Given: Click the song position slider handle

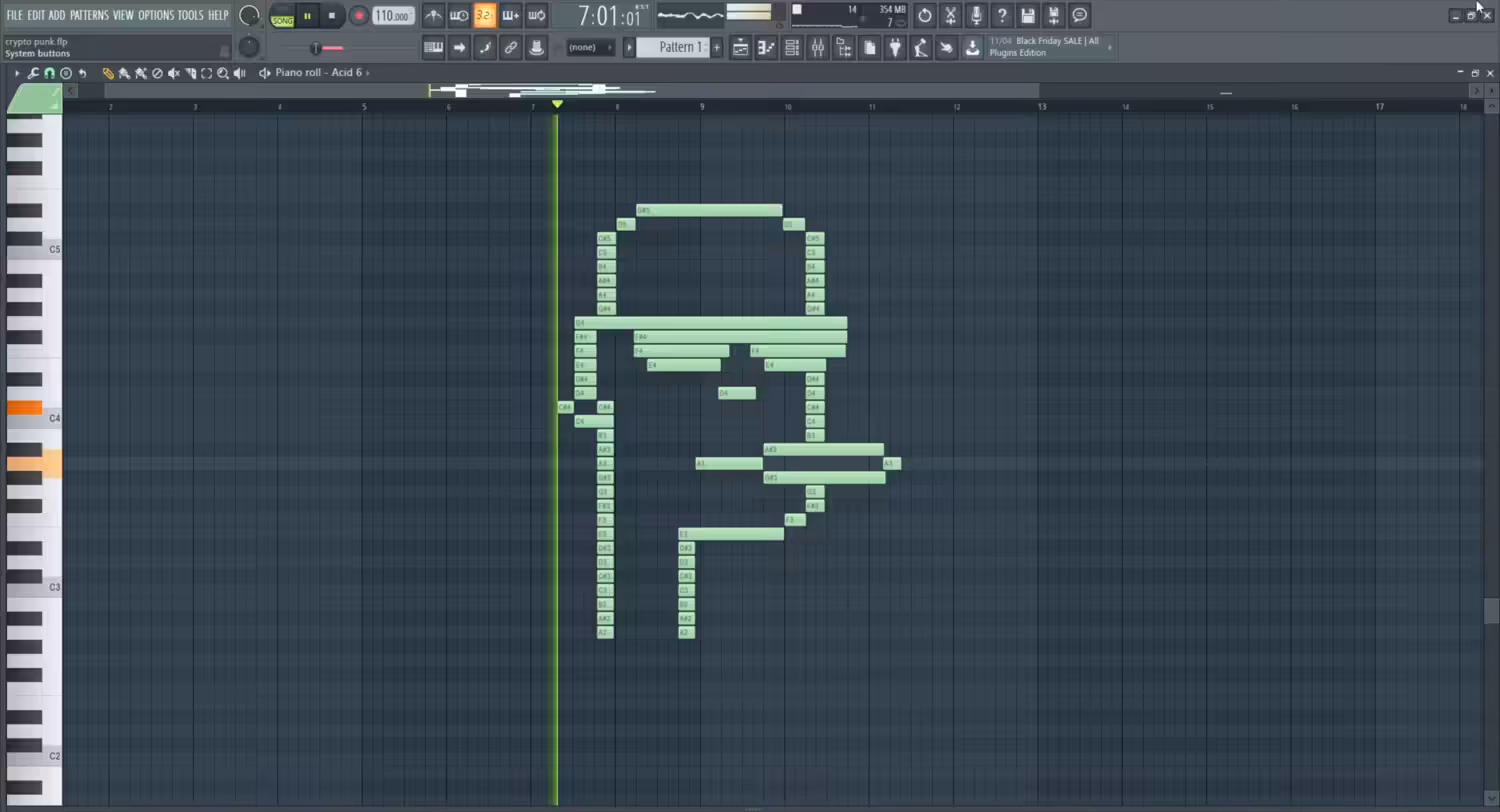Looking at the screenshot, I should point(316,48).
